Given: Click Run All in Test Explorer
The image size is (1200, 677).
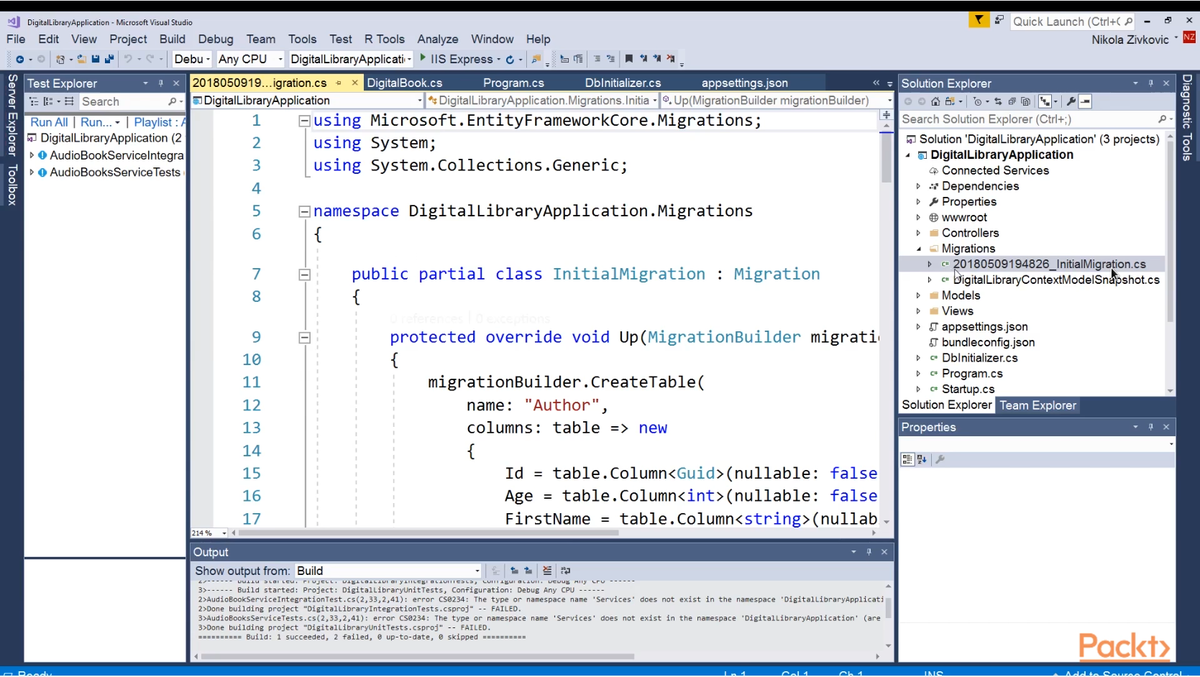Looking at the screenshot, I should pos(49,122).
